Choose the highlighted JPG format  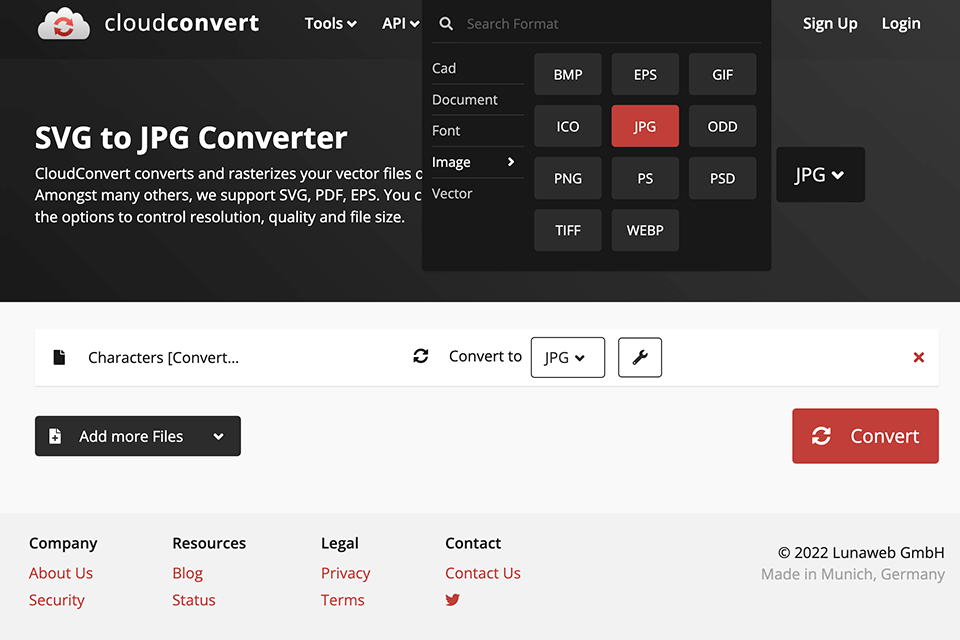tap(645, 126)
